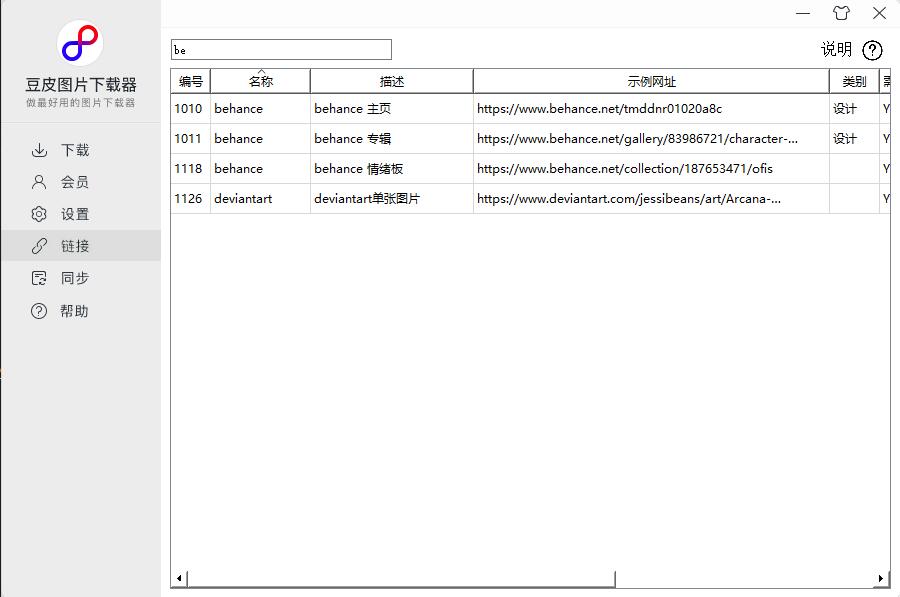Image resolution: width=900 pixels, height=597 pixels.
Task: Sort by the 描述 column header
Action: 392,82
